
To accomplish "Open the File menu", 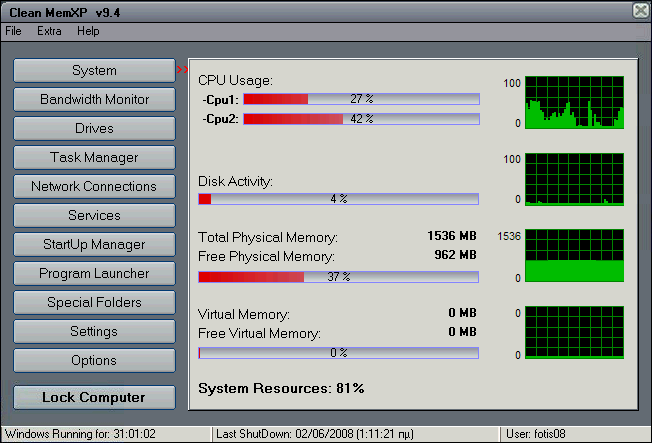I will coord(13,31).
